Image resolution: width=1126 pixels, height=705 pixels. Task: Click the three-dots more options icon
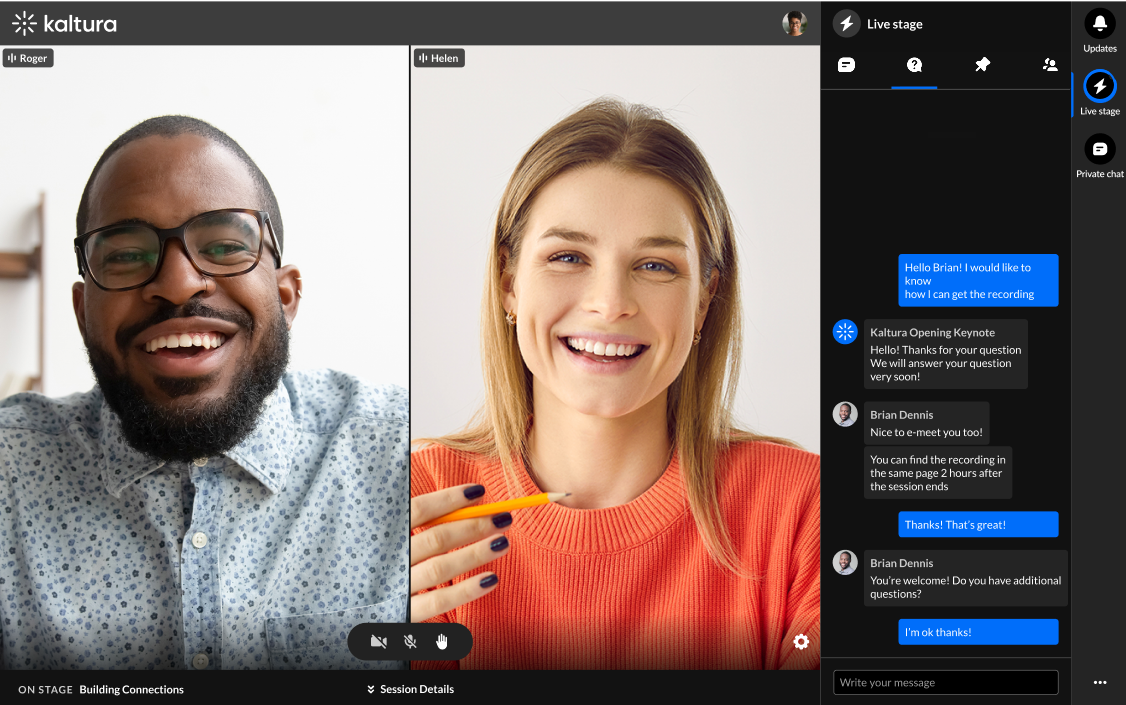point(1100,683)
